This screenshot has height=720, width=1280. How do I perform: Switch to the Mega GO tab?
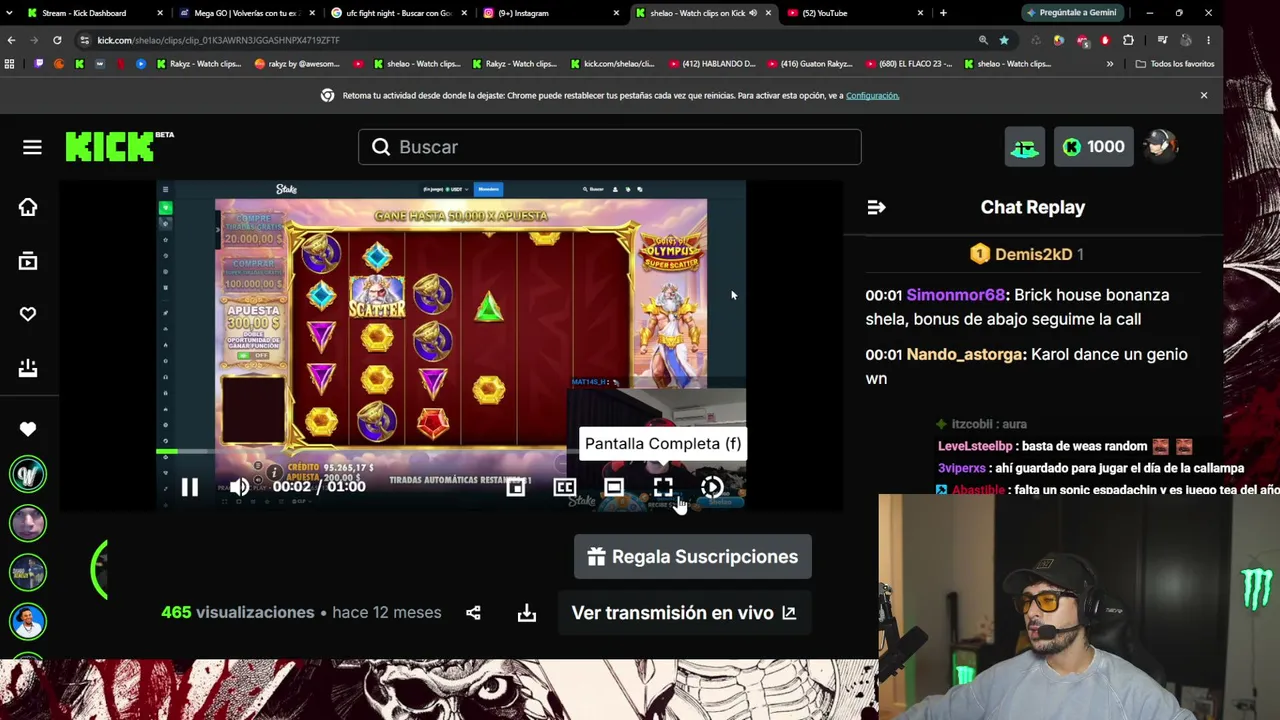245,13
